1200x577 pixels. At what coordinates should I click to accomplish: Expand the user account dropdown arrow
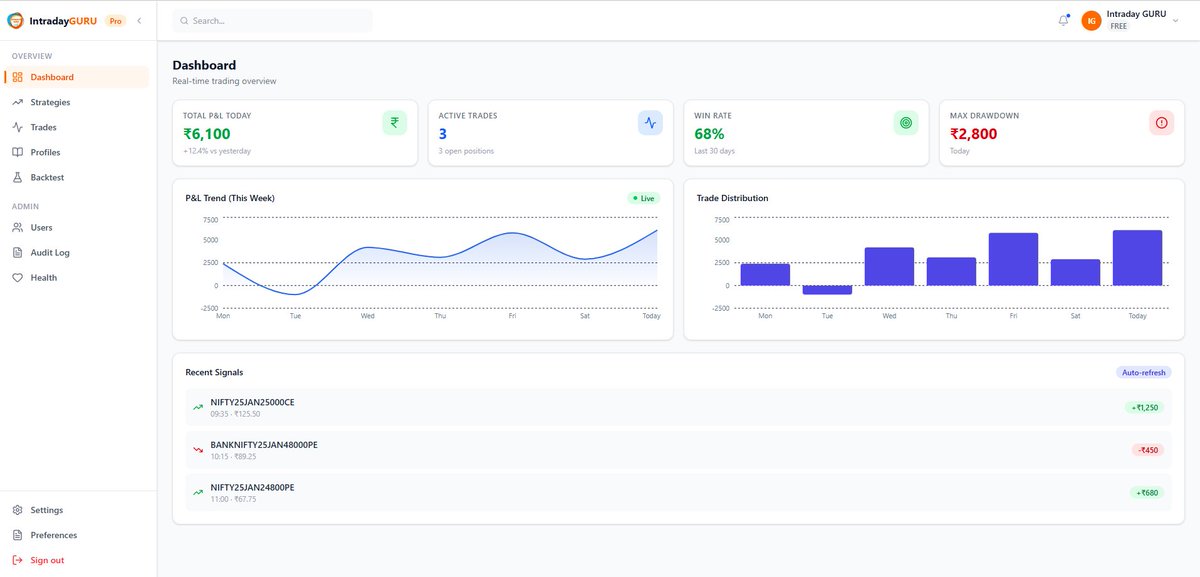click(1175, 20)
